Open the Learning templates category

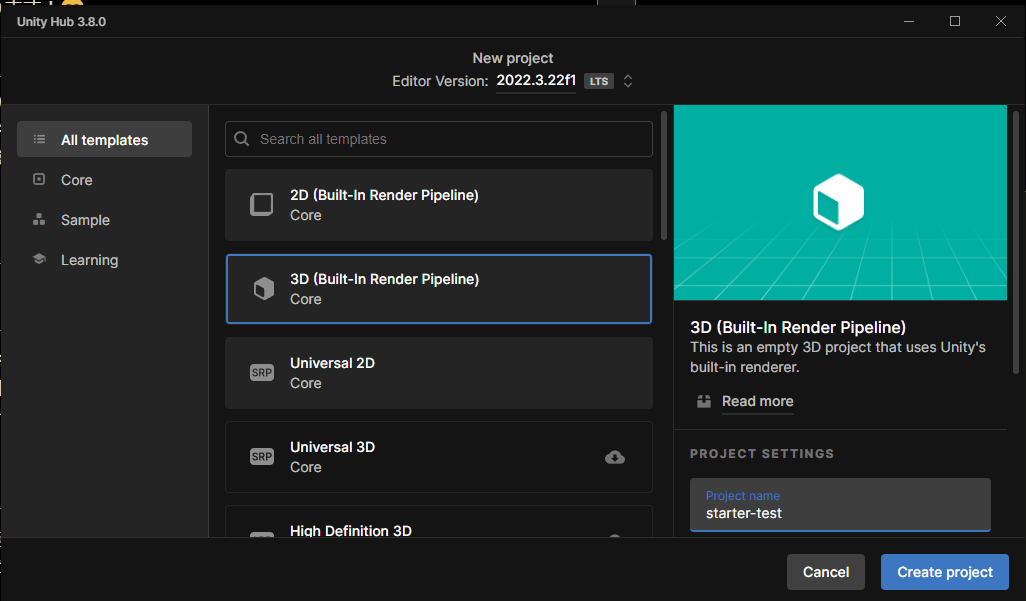click(x=89, y=260)
